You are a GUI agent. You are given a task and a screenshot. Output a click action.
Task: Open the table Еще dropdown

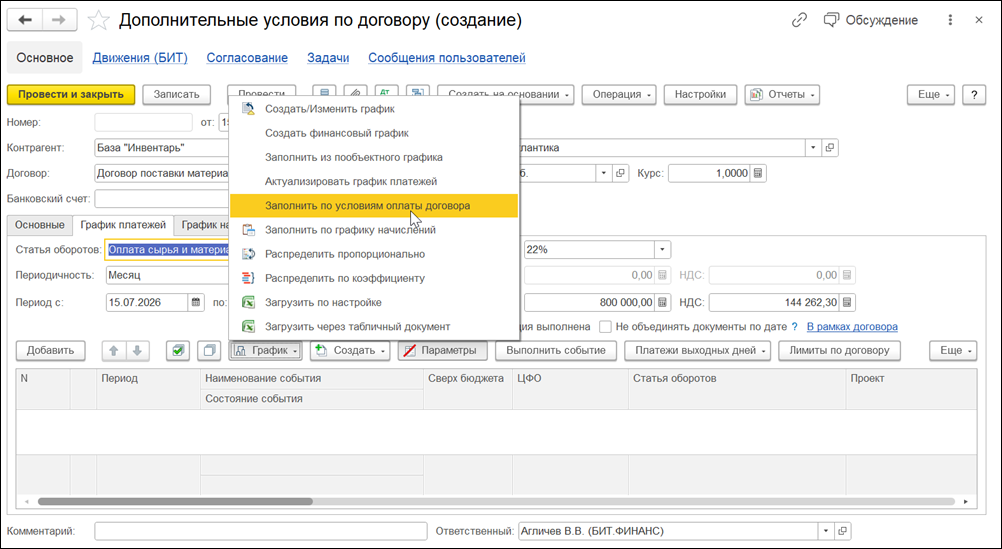[953, 350]
